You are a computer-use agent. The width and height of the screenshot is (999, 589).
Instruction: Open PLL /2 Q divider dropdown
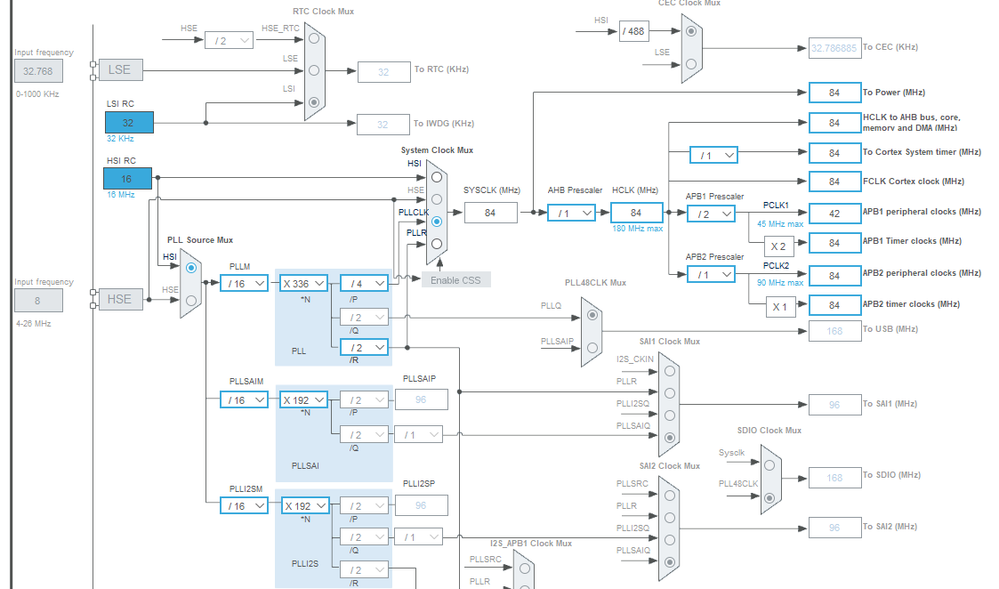pos(364,317)
